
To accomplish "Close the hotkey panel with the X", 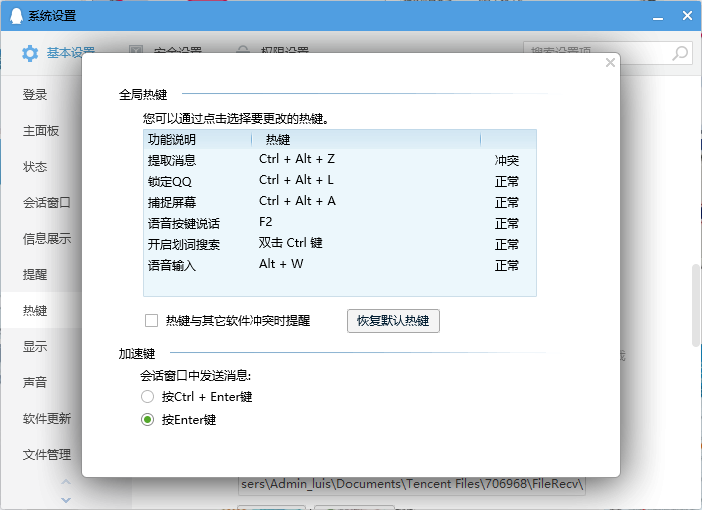I will click(610, 63).
